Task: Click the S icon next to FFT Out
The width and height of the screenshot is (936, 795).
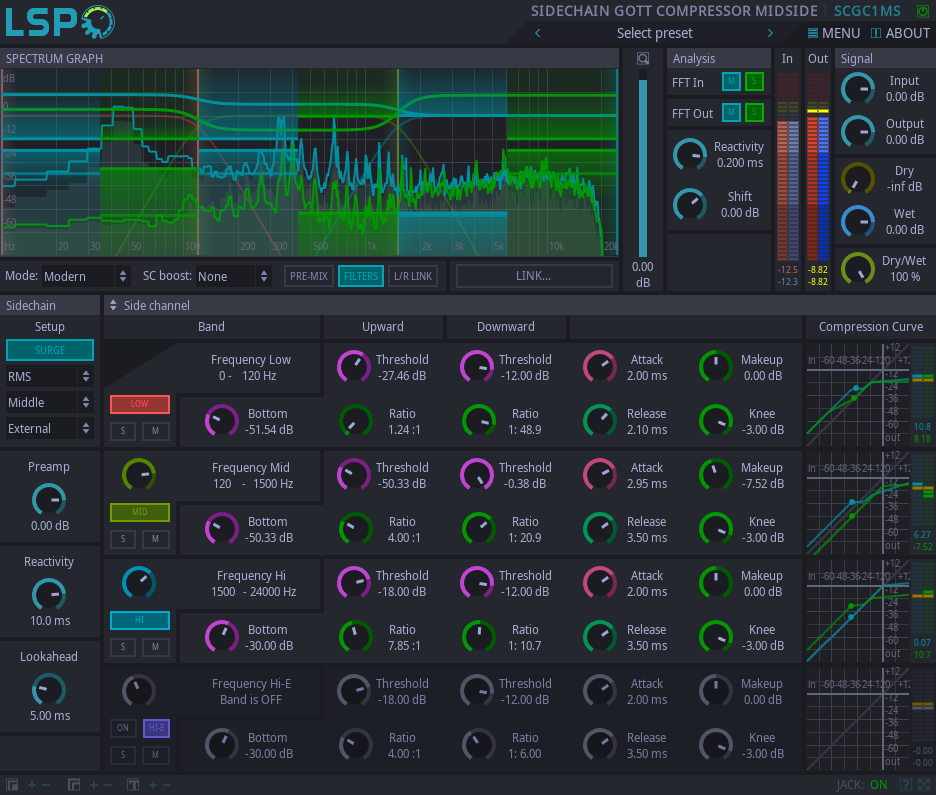Action: pos(753,112)
